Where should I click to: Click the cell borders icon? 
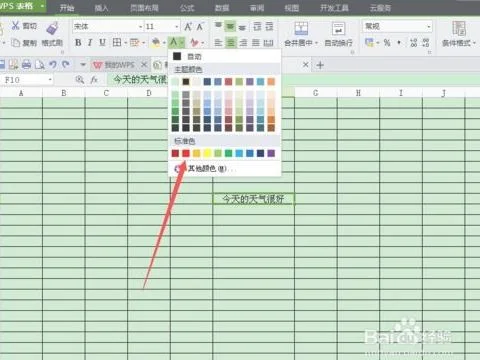117,42
